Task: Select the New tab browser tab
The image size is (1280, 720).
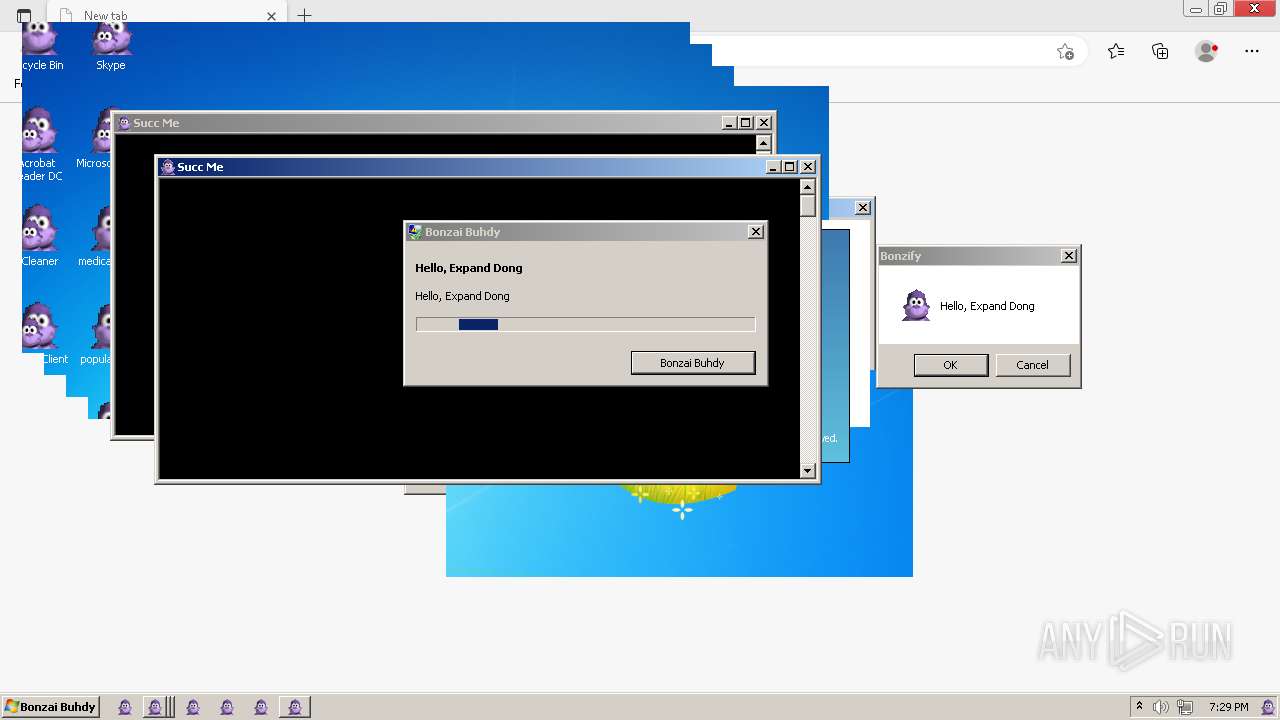Action: 167,15
